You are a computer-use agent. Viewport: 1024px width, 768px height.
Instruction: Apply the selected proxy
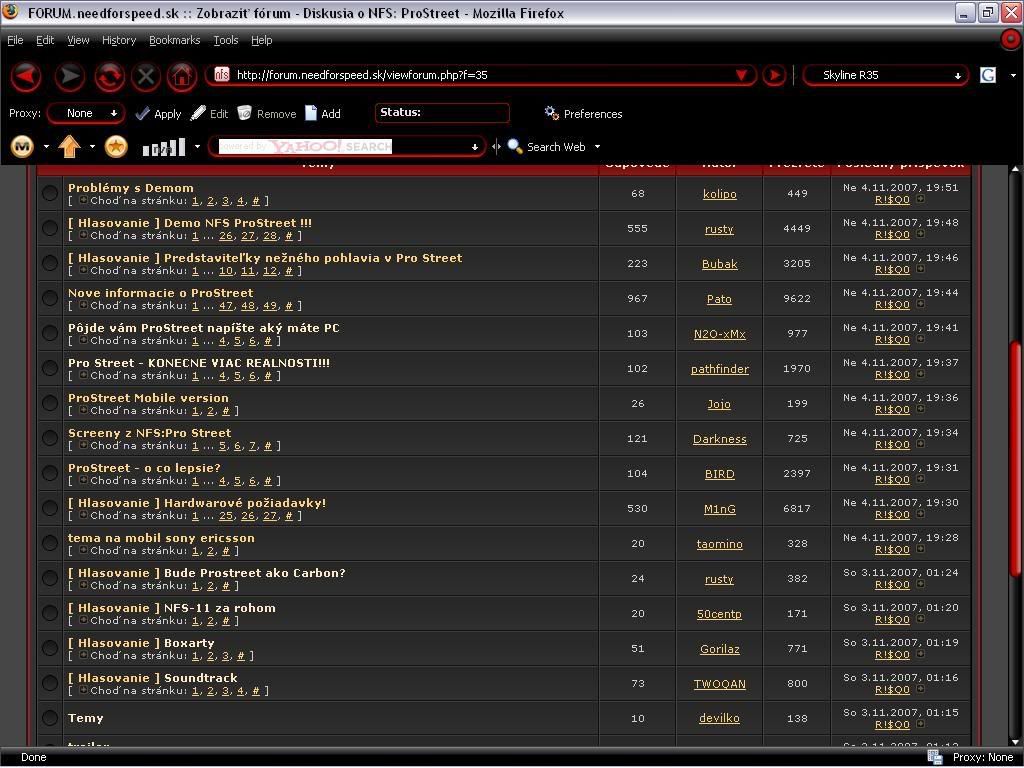coord(158,114)
